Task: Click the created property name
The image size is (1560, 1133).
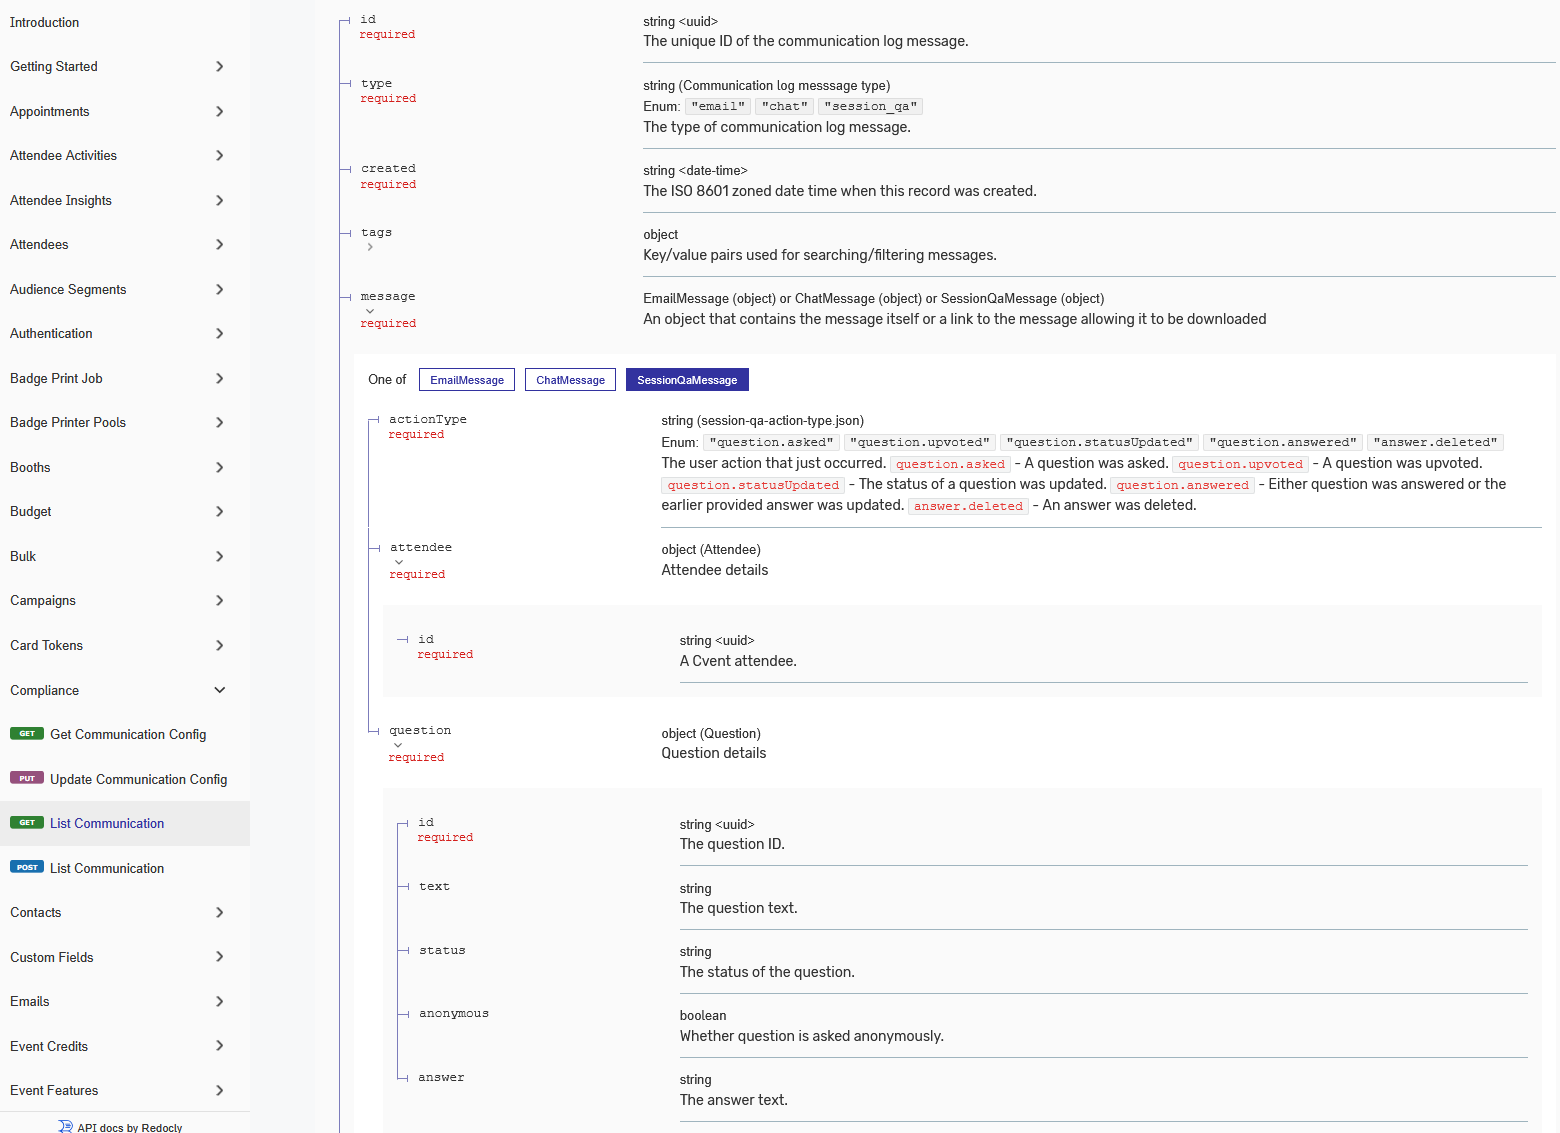Action: tap(388, 168)
